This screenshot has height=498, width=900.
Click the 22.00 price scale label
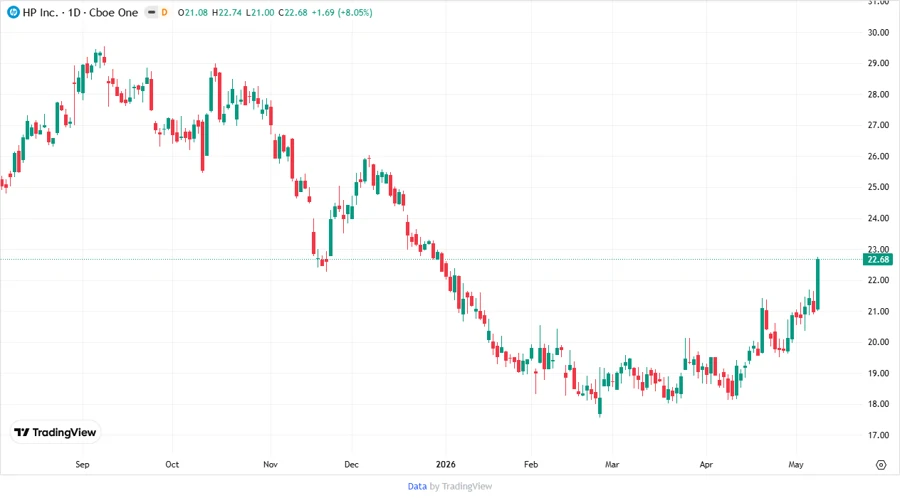tap(878, 280)
